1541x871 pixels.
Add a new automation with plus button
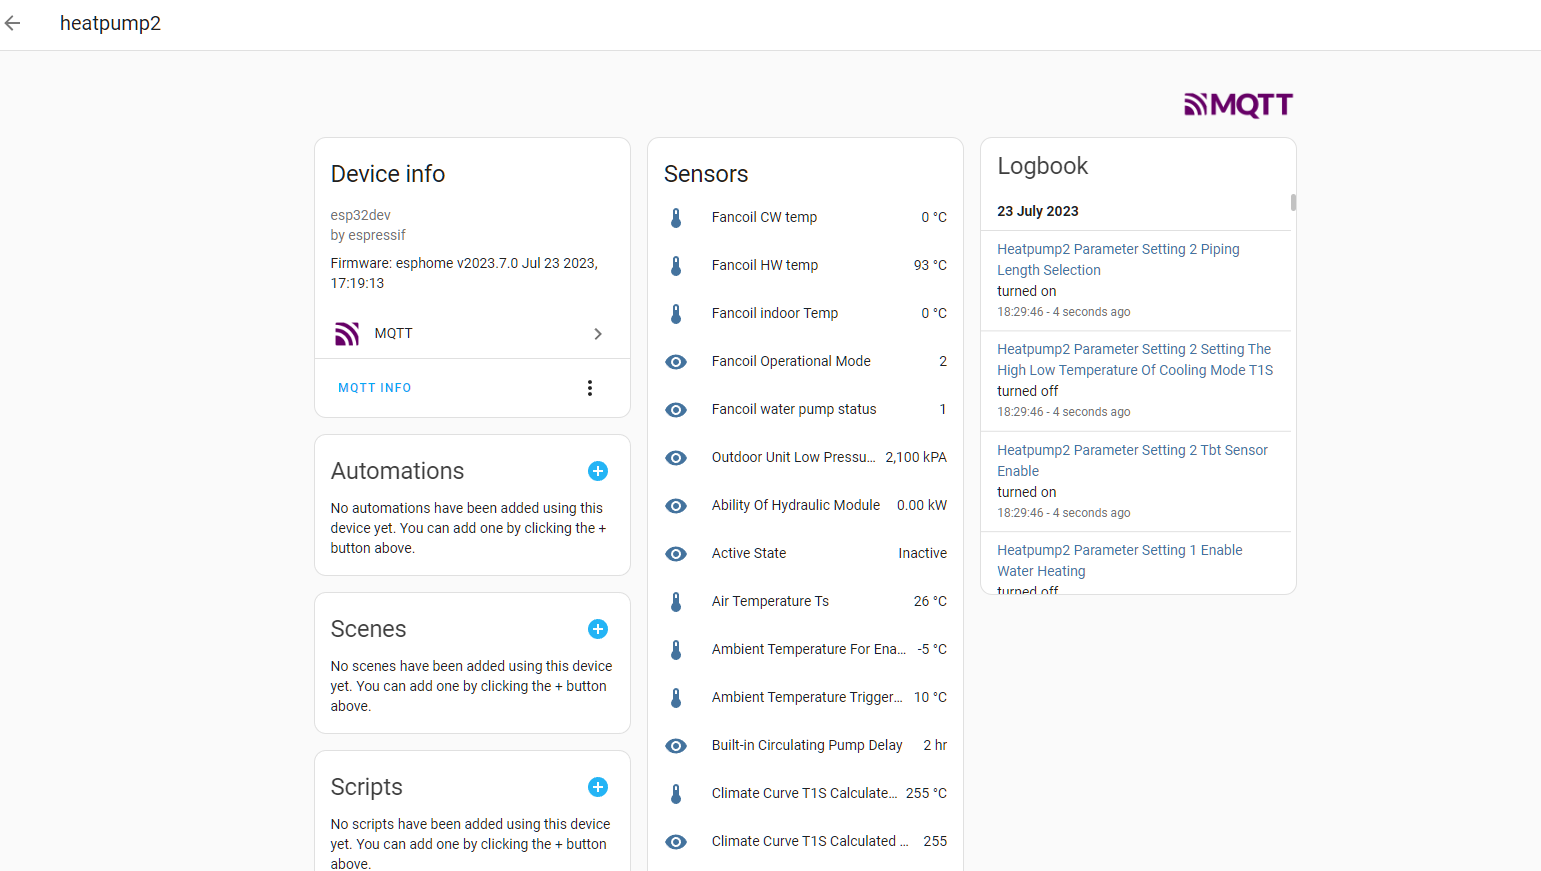598,471
